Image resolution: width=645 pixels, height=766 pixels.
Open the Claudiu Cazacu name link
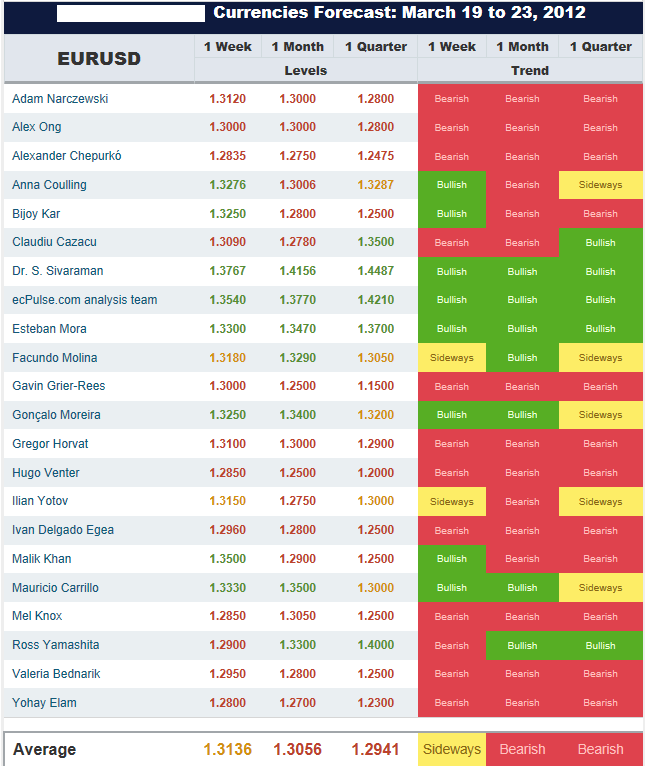54,242
